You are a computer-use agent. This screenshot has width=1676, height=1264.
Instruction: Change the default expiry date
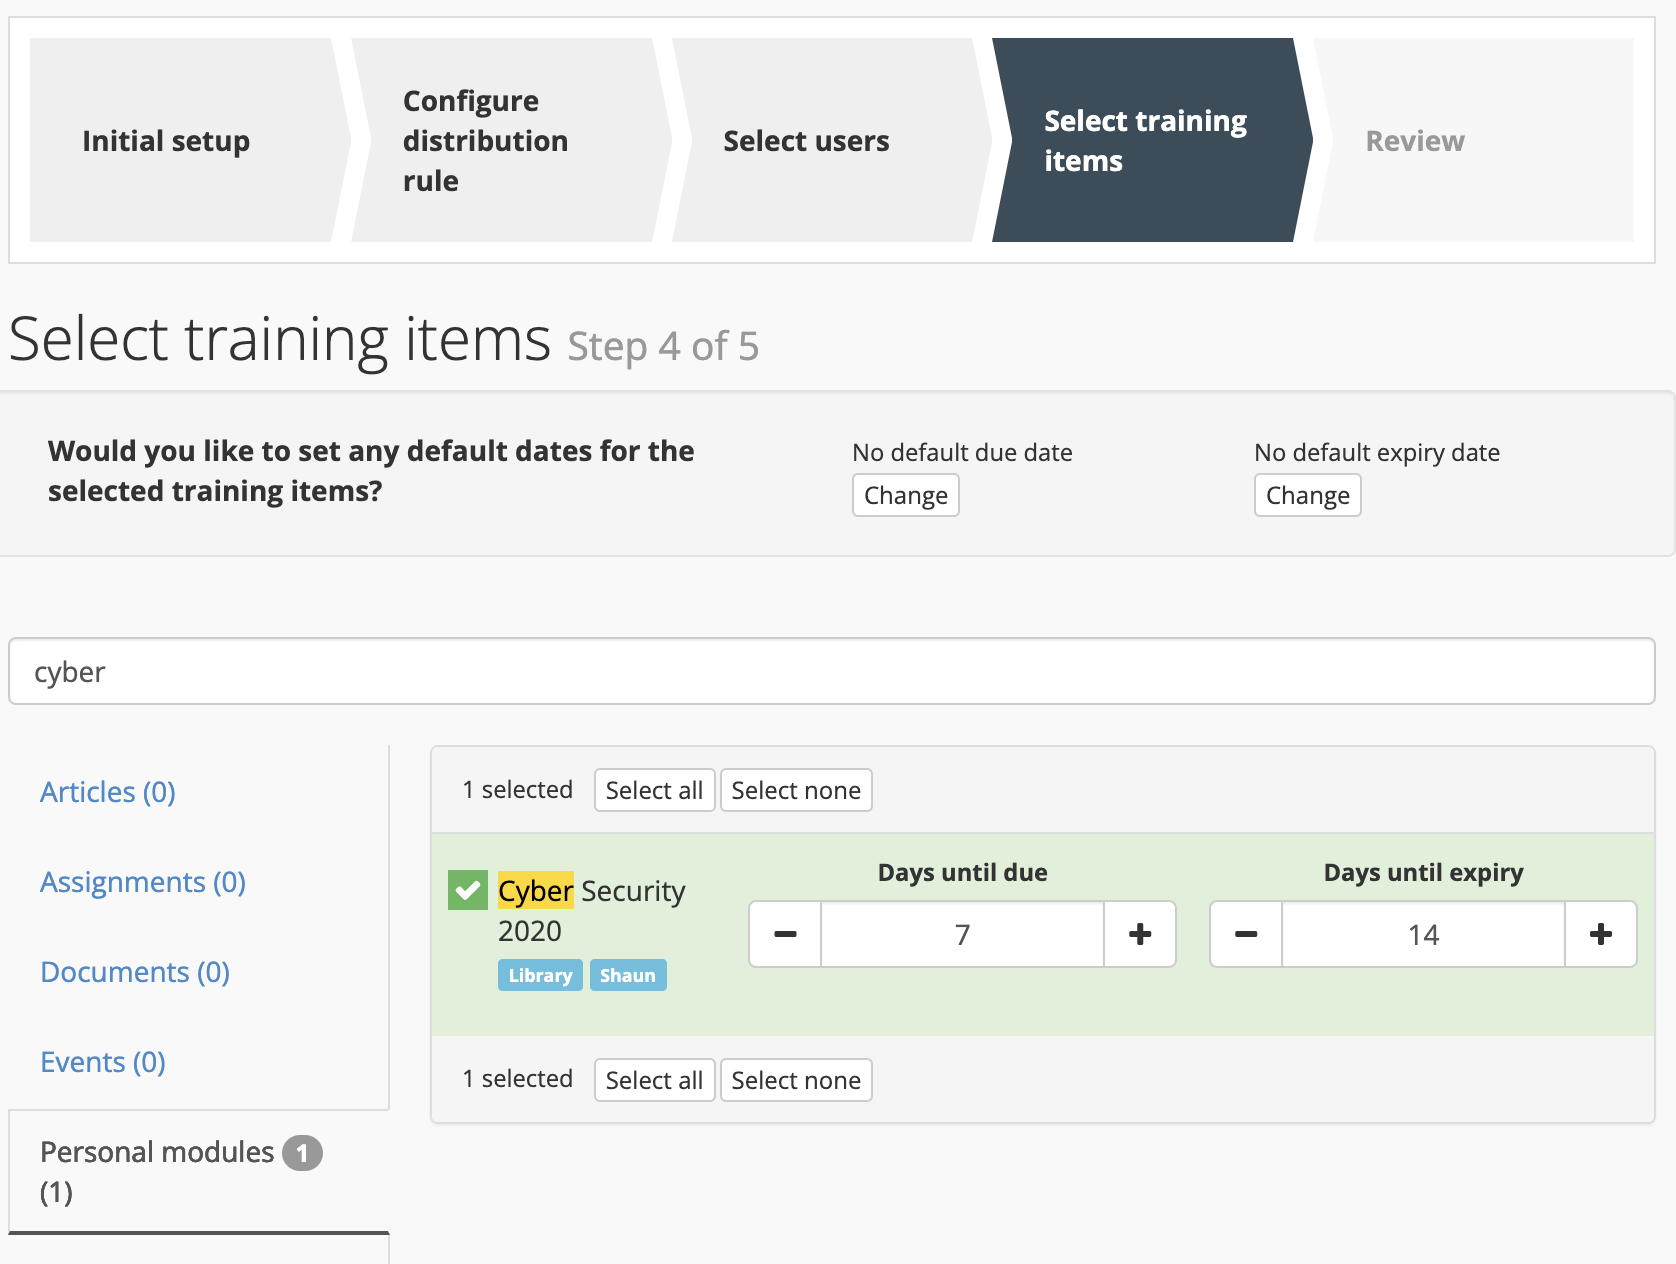[x=1307, y=495]
